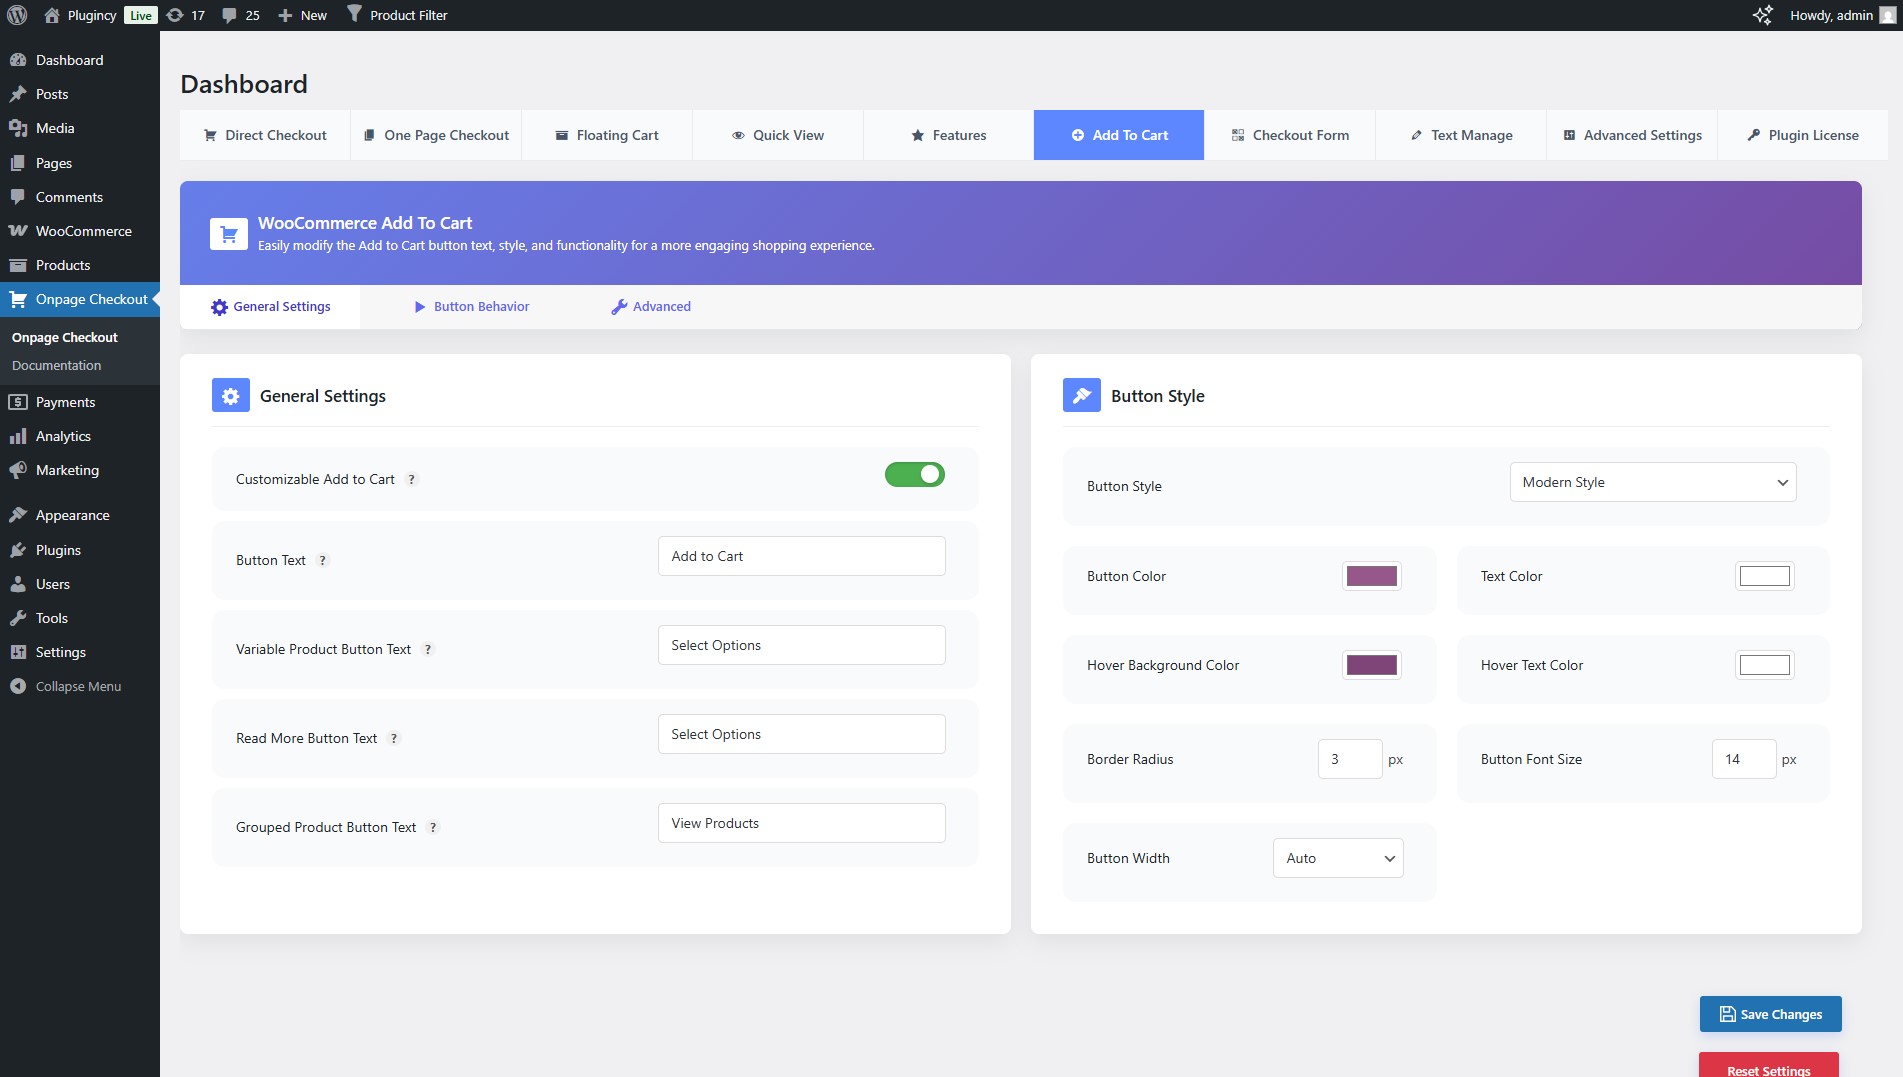
Task: Open Quick View settings
Action: (777, 134)
